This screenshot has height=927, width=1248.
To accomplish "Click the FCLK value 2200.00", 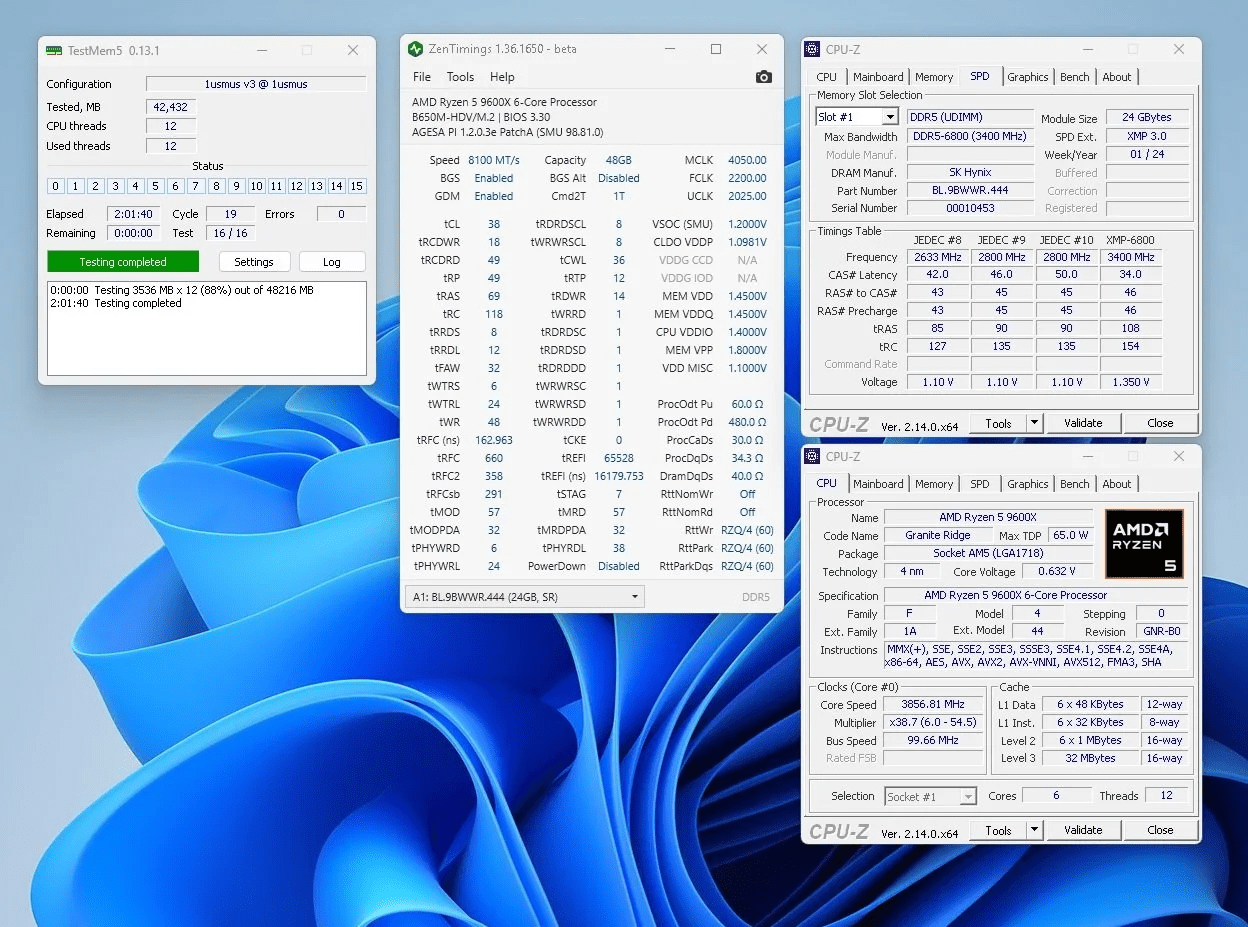I will coord(746,178).
